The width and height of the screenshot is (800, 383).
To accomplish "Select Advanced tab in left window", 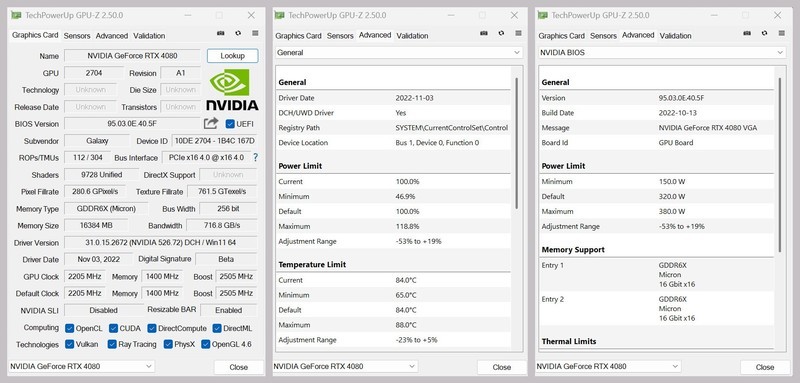I will coord(112,36).
